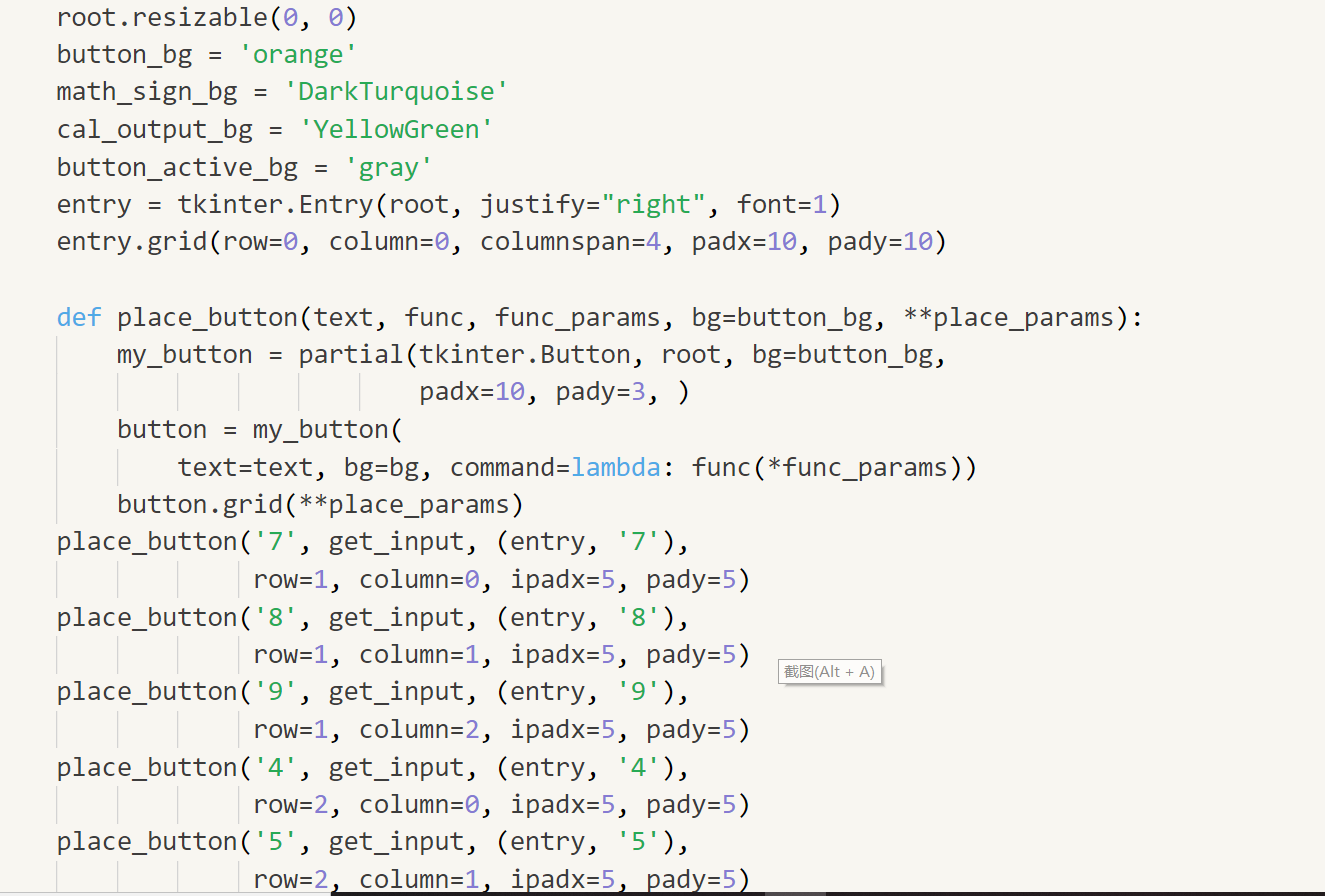
Task: Click tkinter.Entry in the entry assignment
Action: [x=275, y=205]
